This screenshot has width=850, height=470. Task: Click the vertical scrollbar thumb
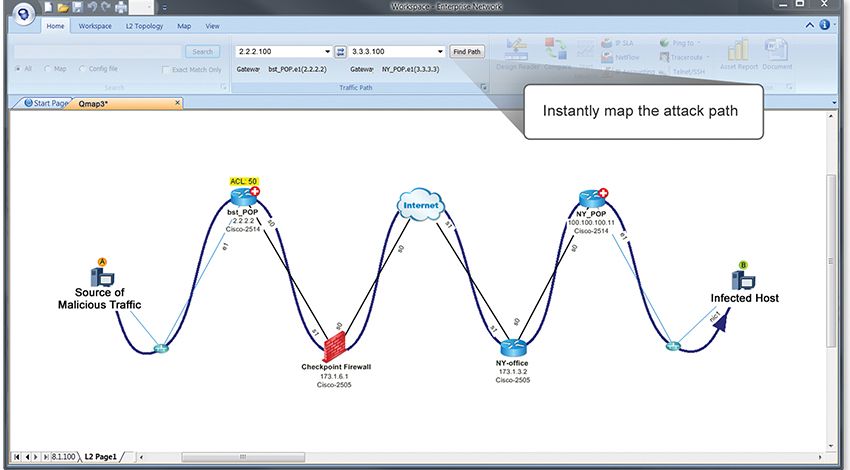[830, 261]
